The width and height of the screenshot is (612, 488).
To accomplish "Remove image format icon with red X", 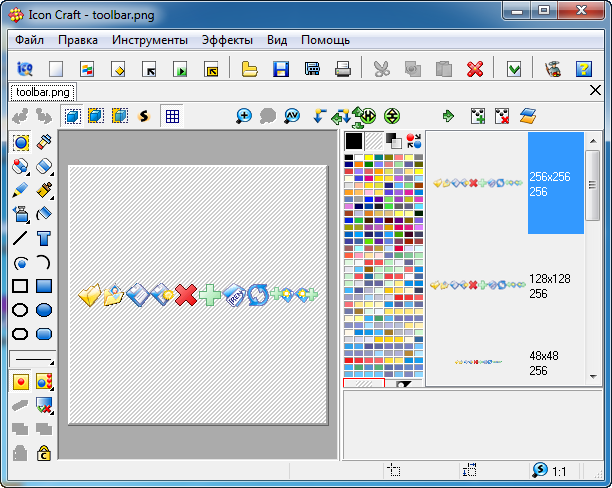I will coord(502,116).
